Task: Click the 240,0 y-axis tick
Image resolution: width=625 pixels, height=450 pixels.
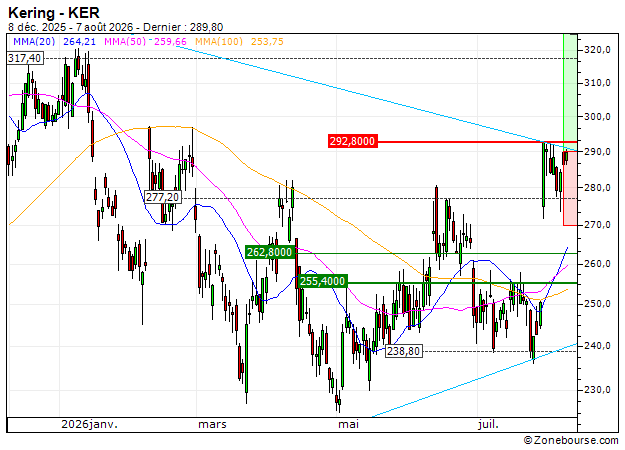Action: coord(597,346)
